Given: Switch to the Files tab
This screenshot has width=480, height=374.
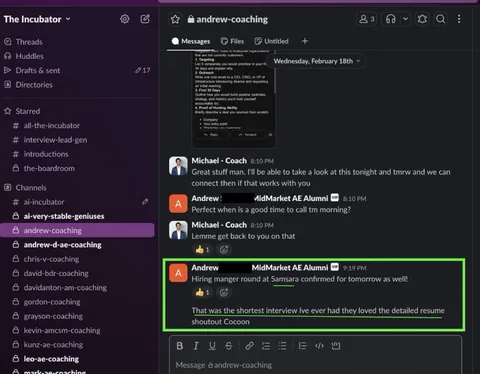Looking at the screenshot, I should (232, 41).
